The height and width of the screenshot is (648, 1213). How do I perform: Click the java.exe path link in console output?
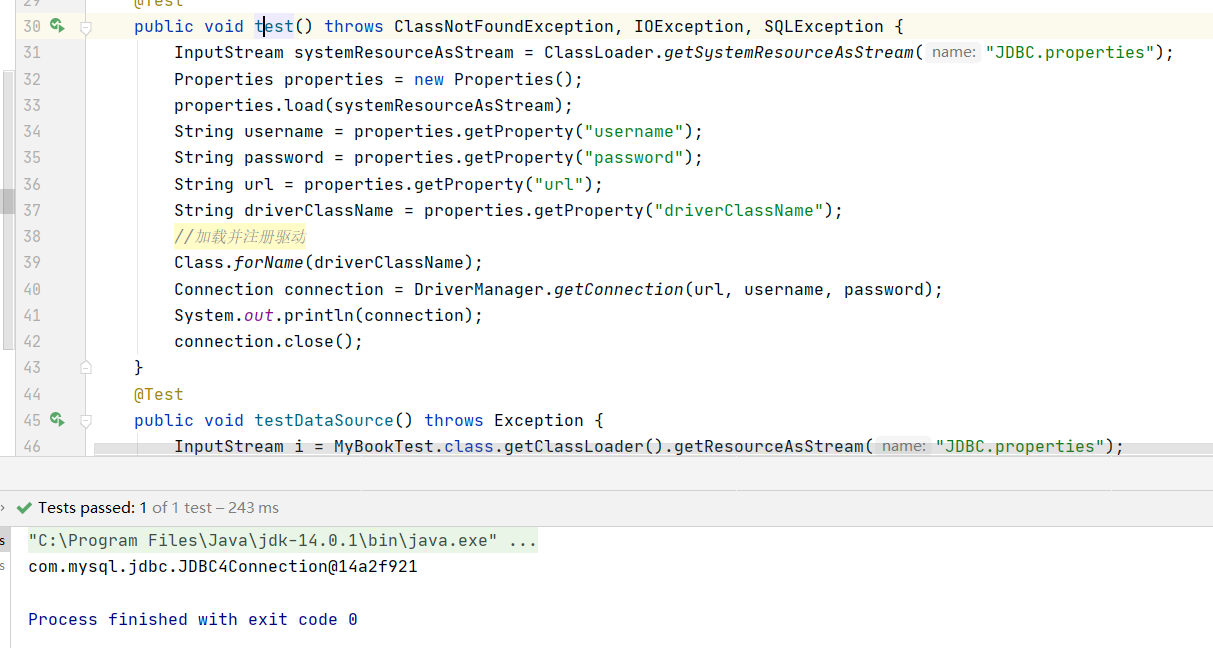(260, 539)
